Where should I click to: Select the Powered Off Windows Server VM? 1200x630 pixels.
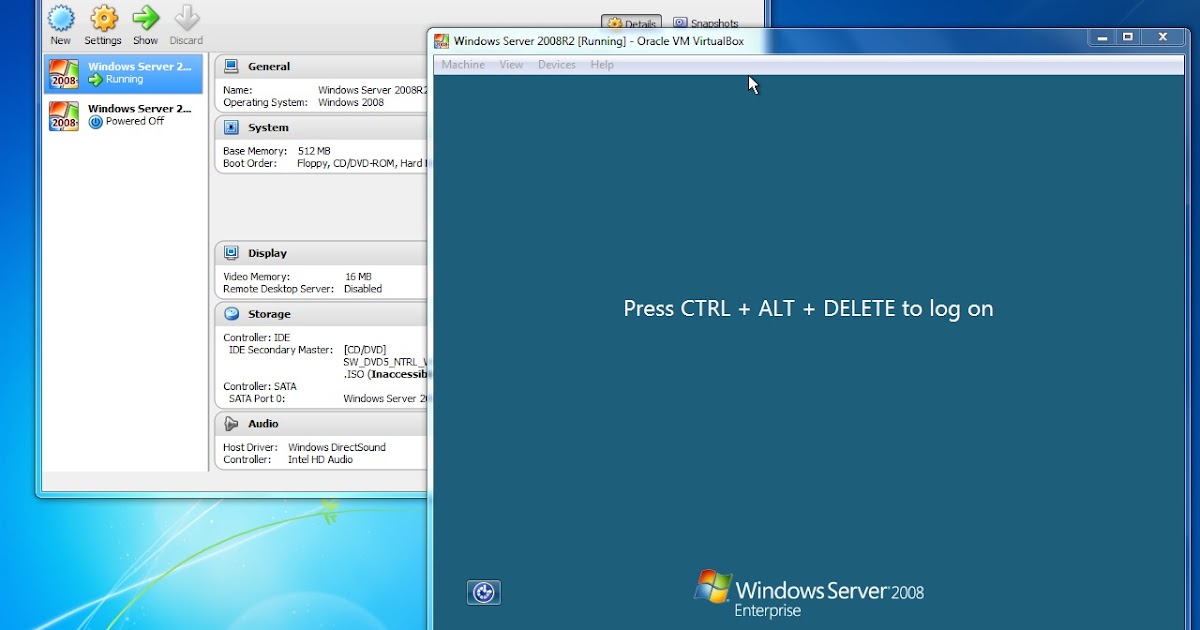123,115
